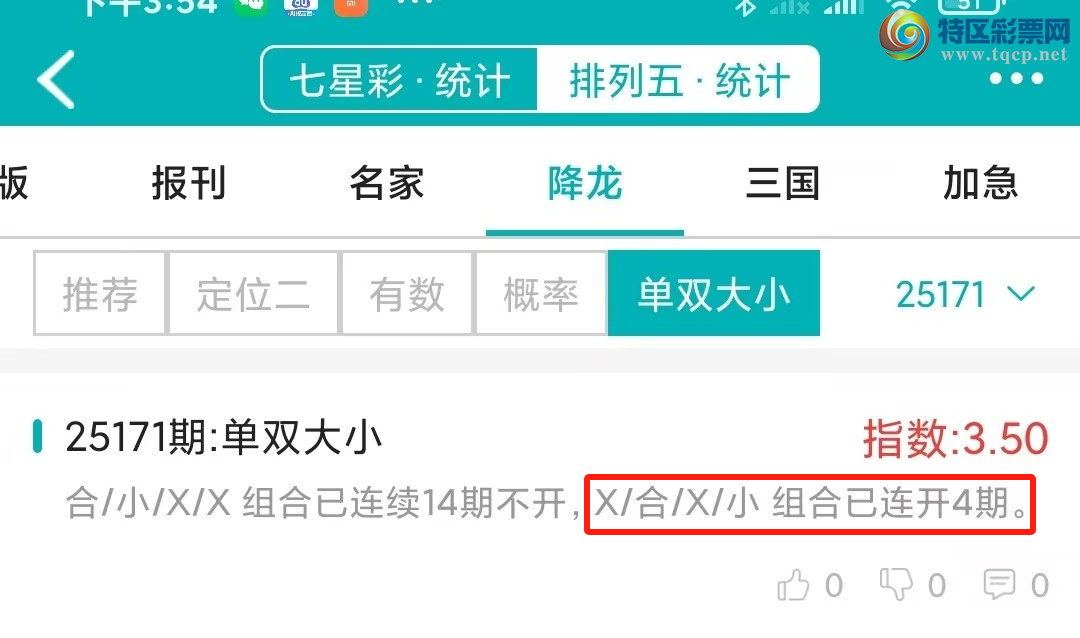Tap the back arrow icon
This screenshot has height=638, width=1080.
[56, 79]
